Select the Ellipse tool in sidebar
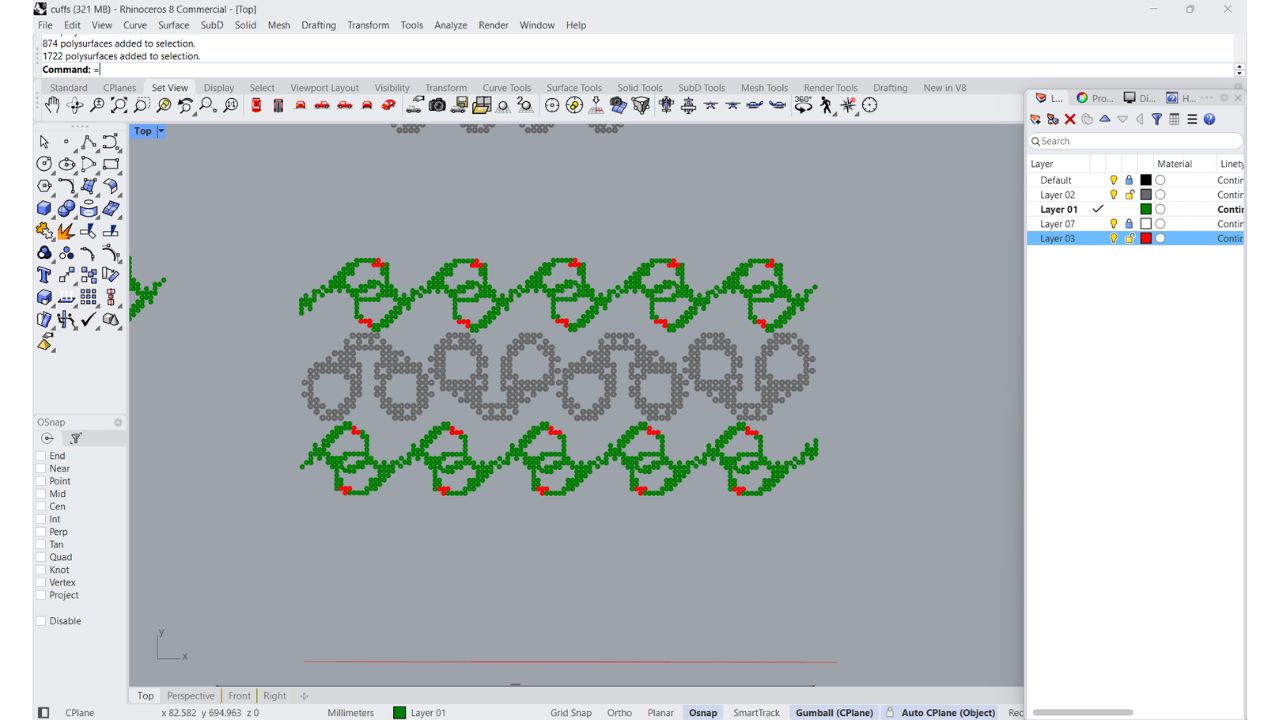Screen dimensions: 1280x720 [x=66, y=164]
